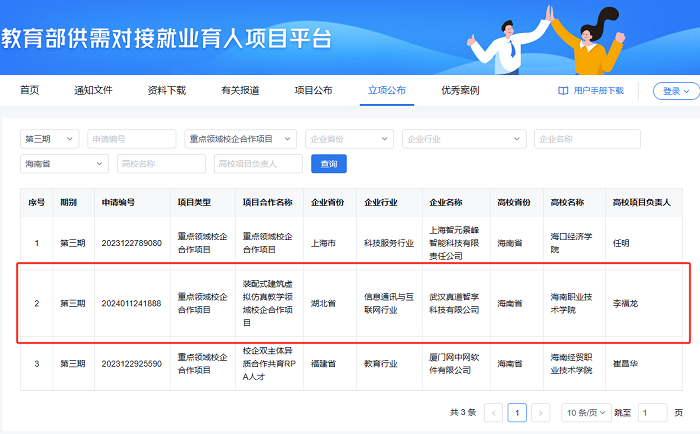
Task: Go to previous page arrow in pagination
Action: pyautogui.click(x=493, y=412)
